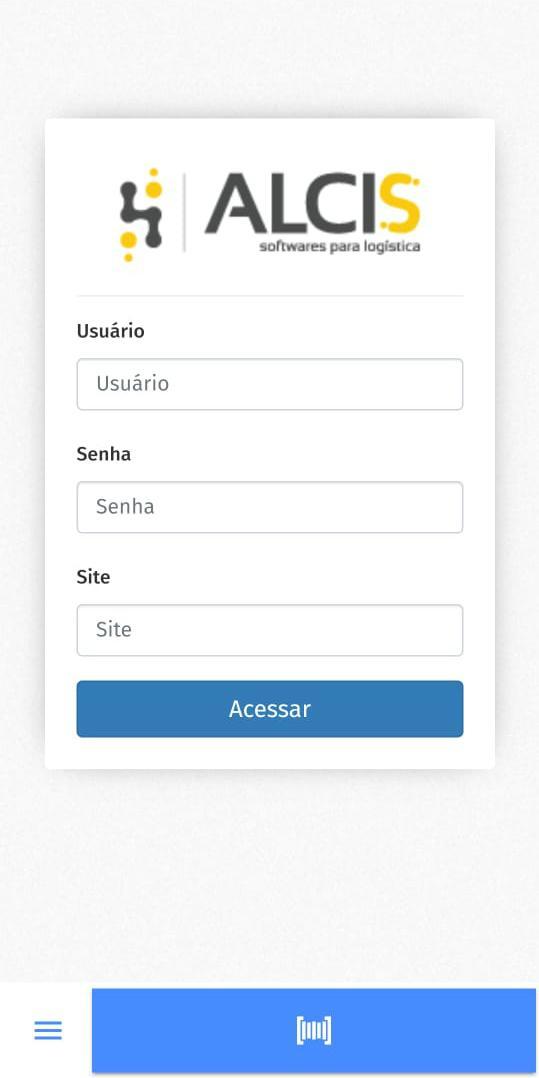
Task: Select the 'Senha' placeholder text
Action: pos(125,507)
